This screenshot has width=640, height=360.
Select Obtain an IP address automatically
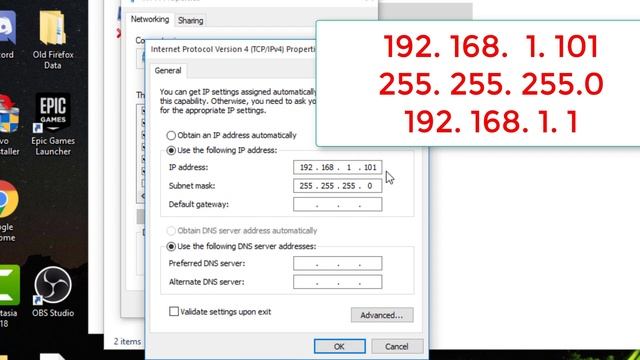pyautogui.click(x=171, y=135)
